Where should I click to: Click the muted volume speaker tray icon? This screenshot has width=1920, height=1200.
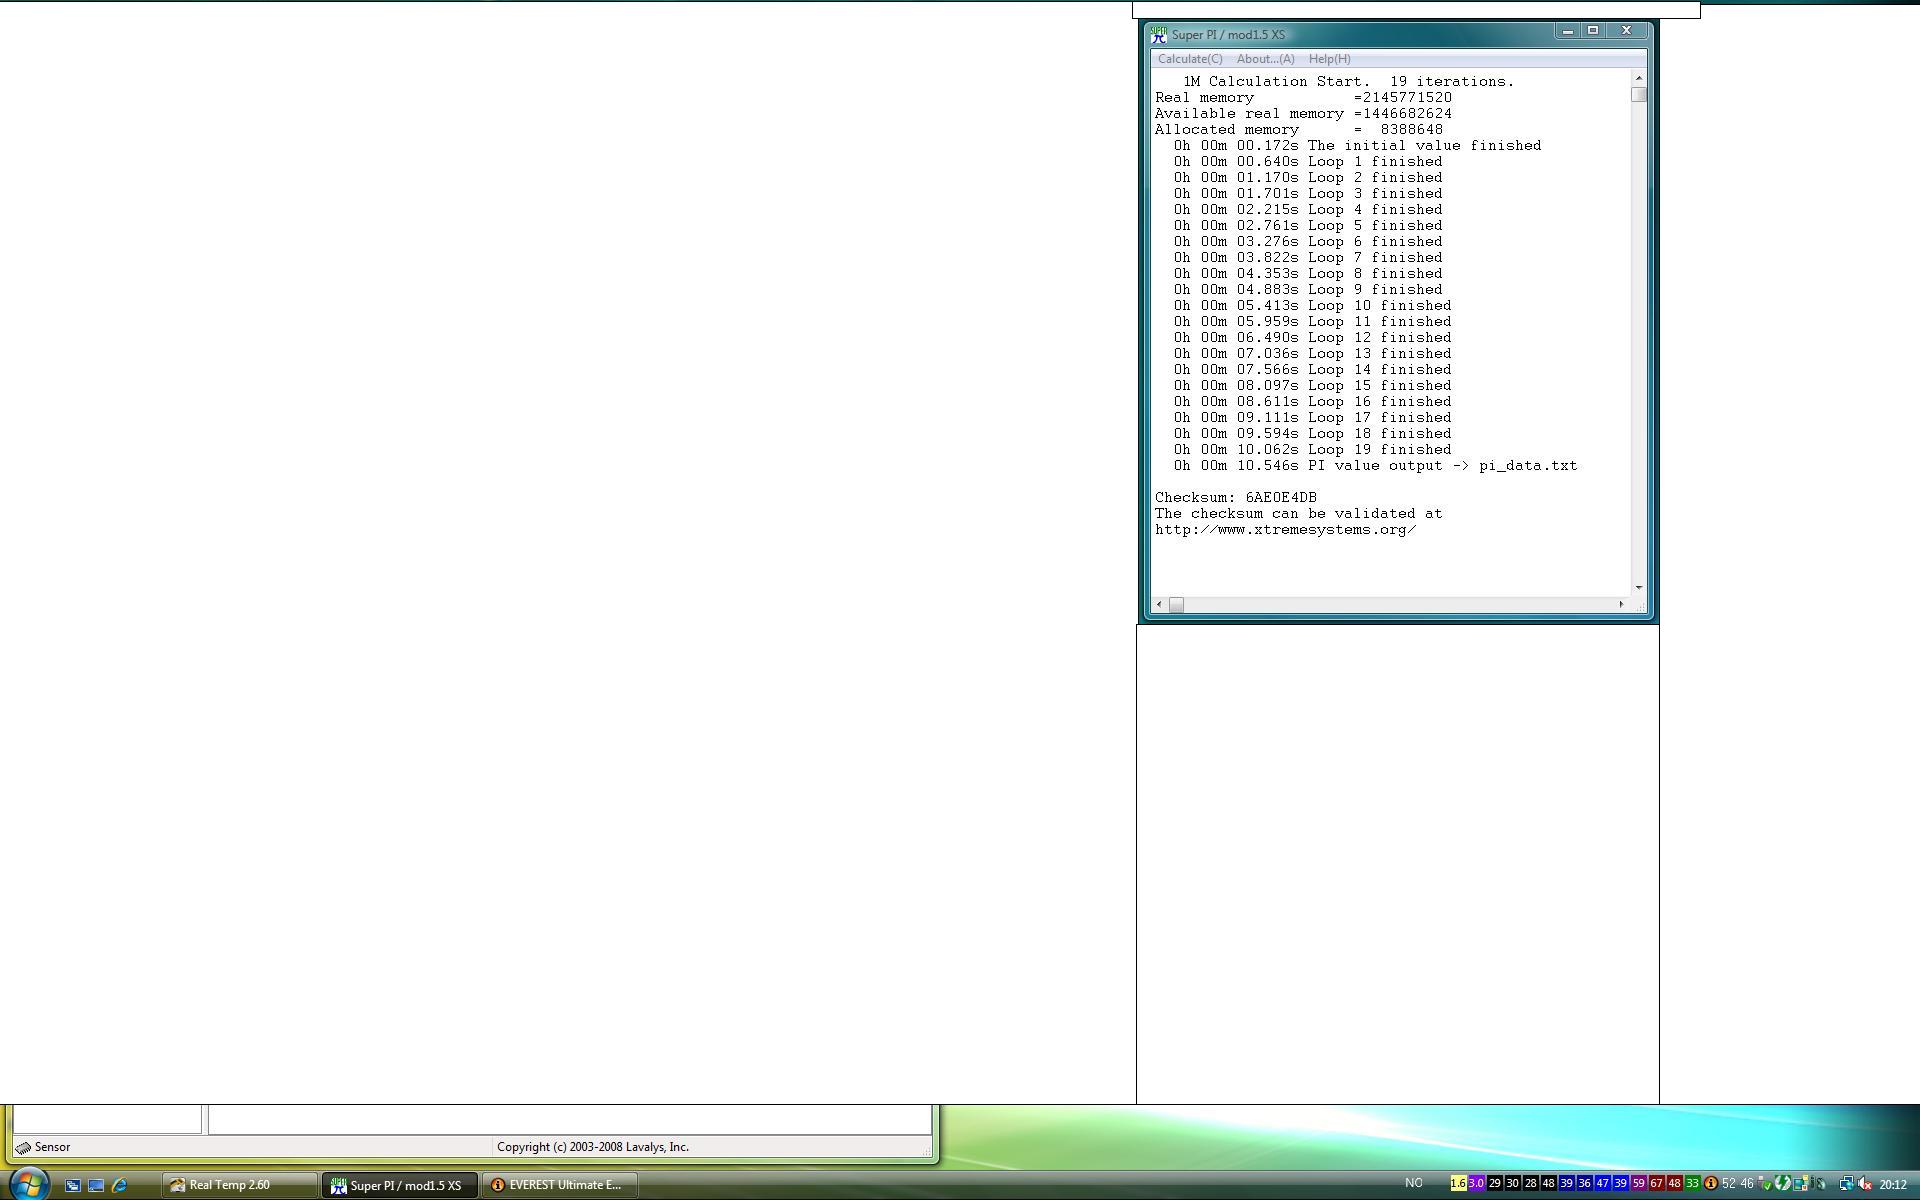(x=1865, y=1184)
